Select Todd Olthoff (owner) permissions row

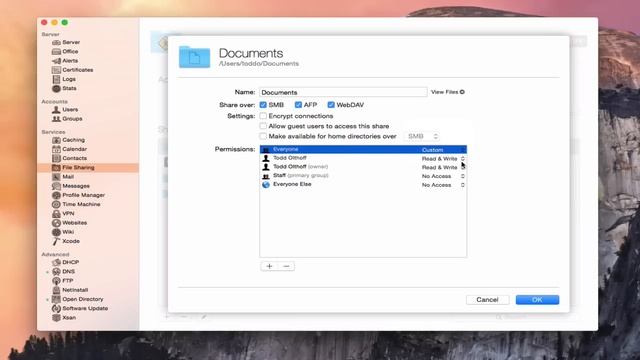pyautogui.click(x=363, y=167)
